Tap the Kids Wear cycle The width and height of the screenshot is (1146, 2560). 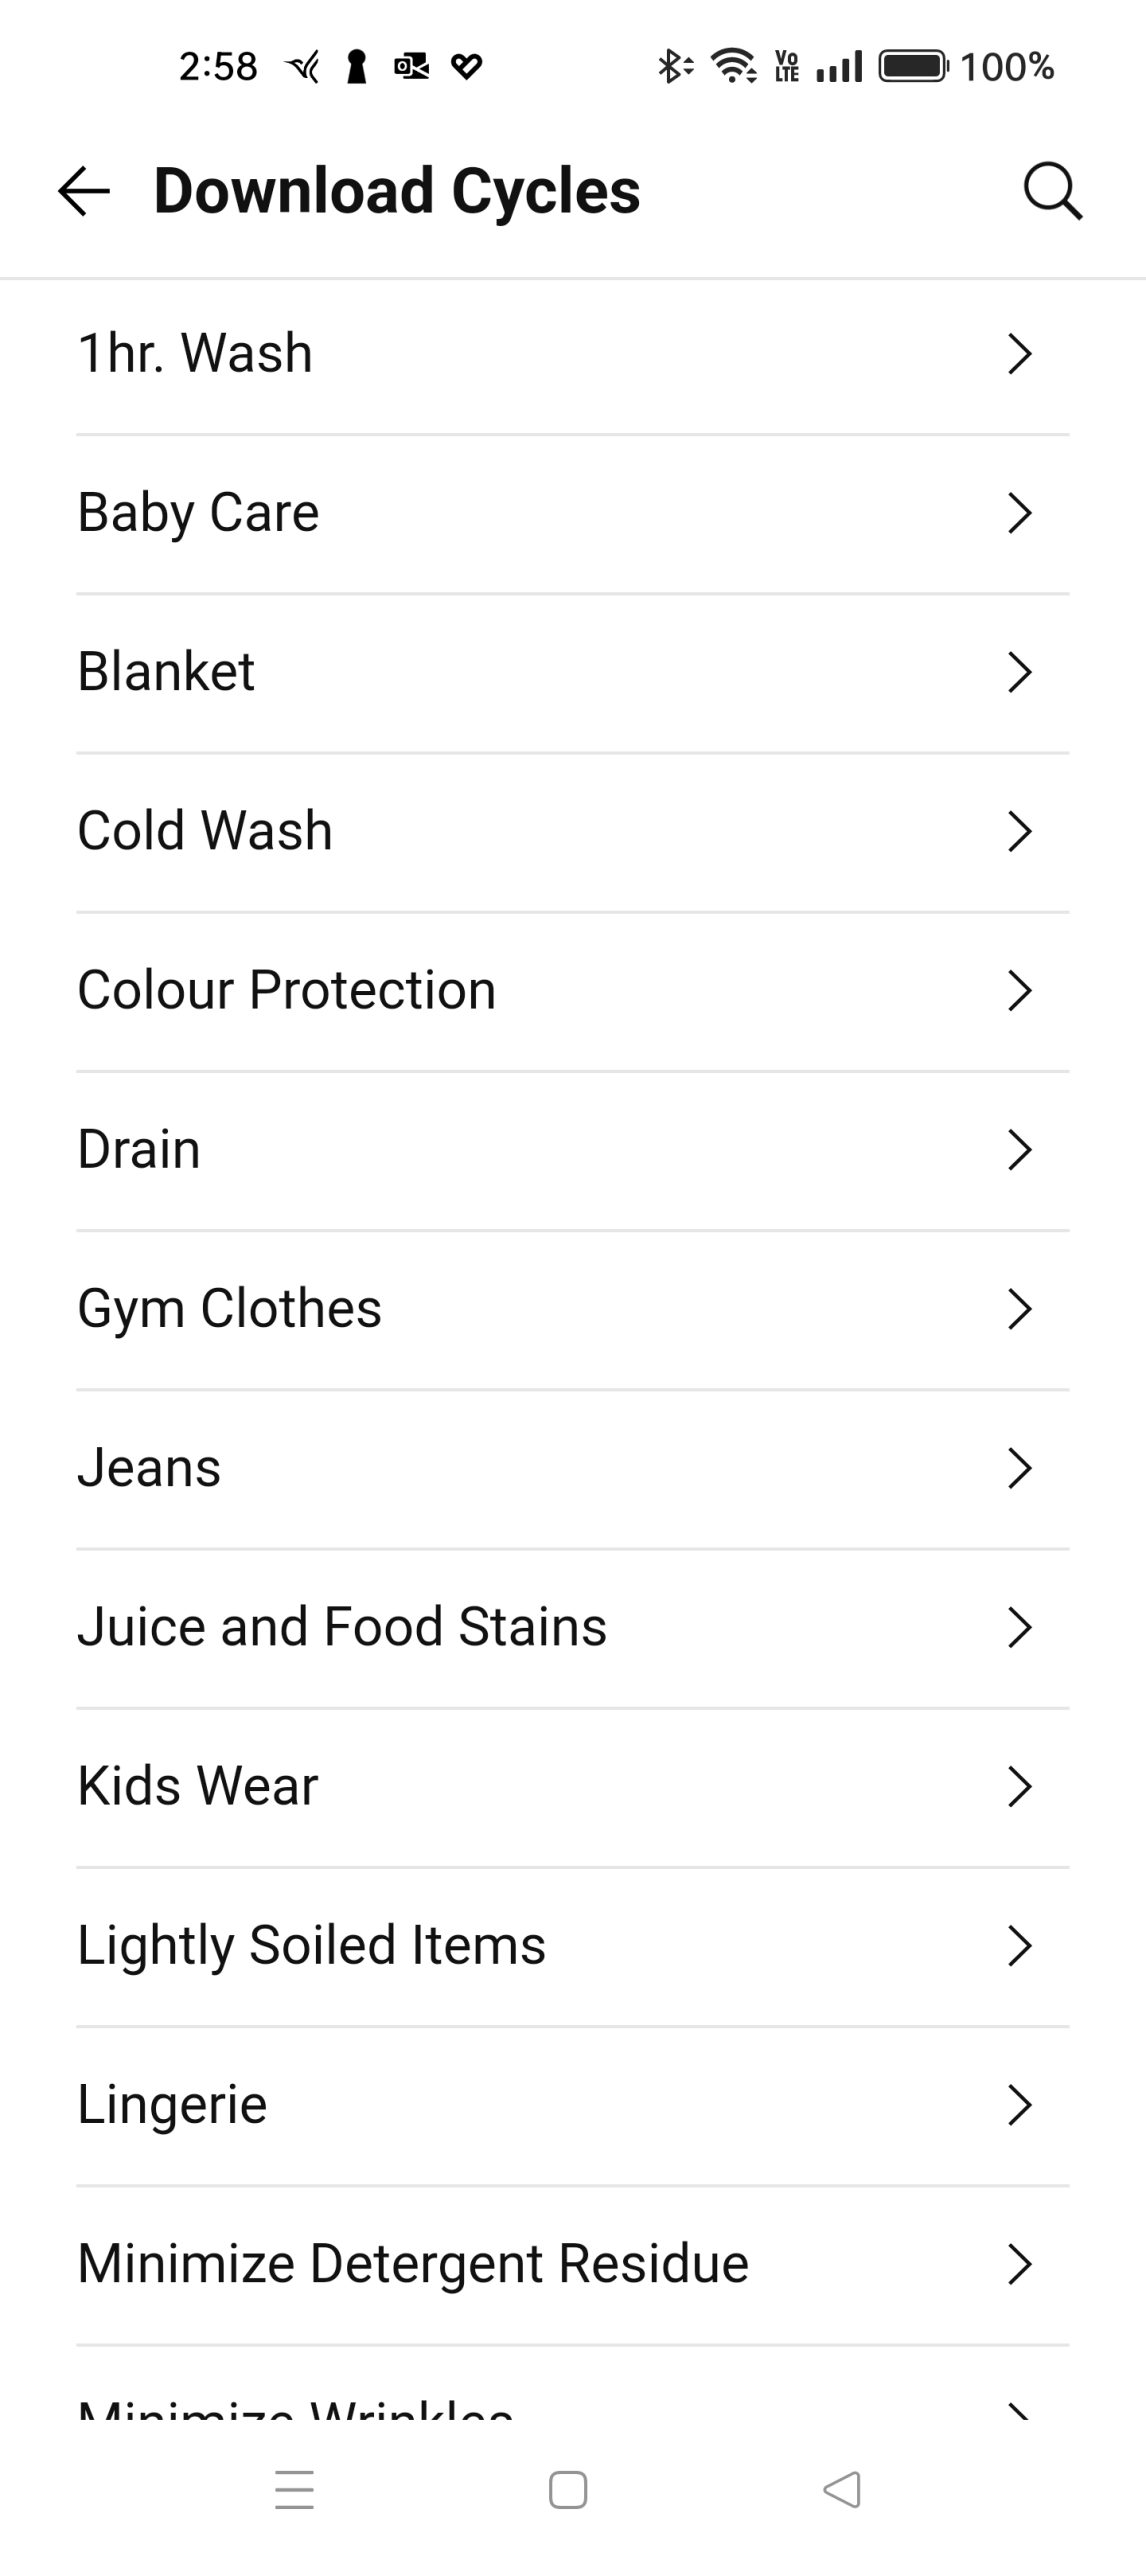pyautogui.click(x=198, y=1787)
